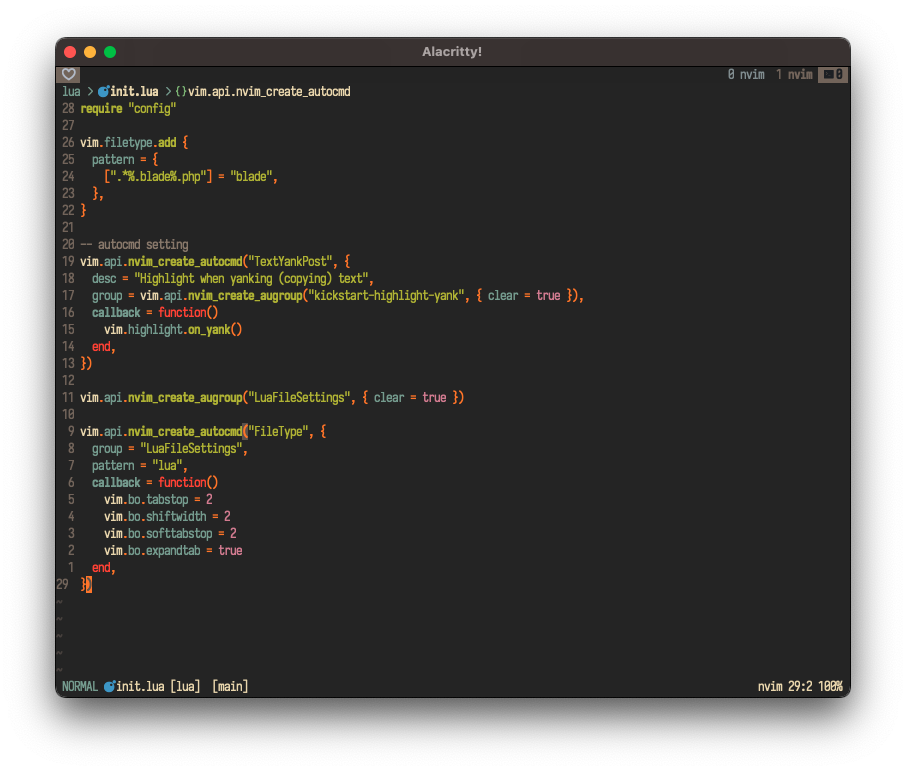
Task: Click the first callback = function() line
Action: [x=155, y=313]
